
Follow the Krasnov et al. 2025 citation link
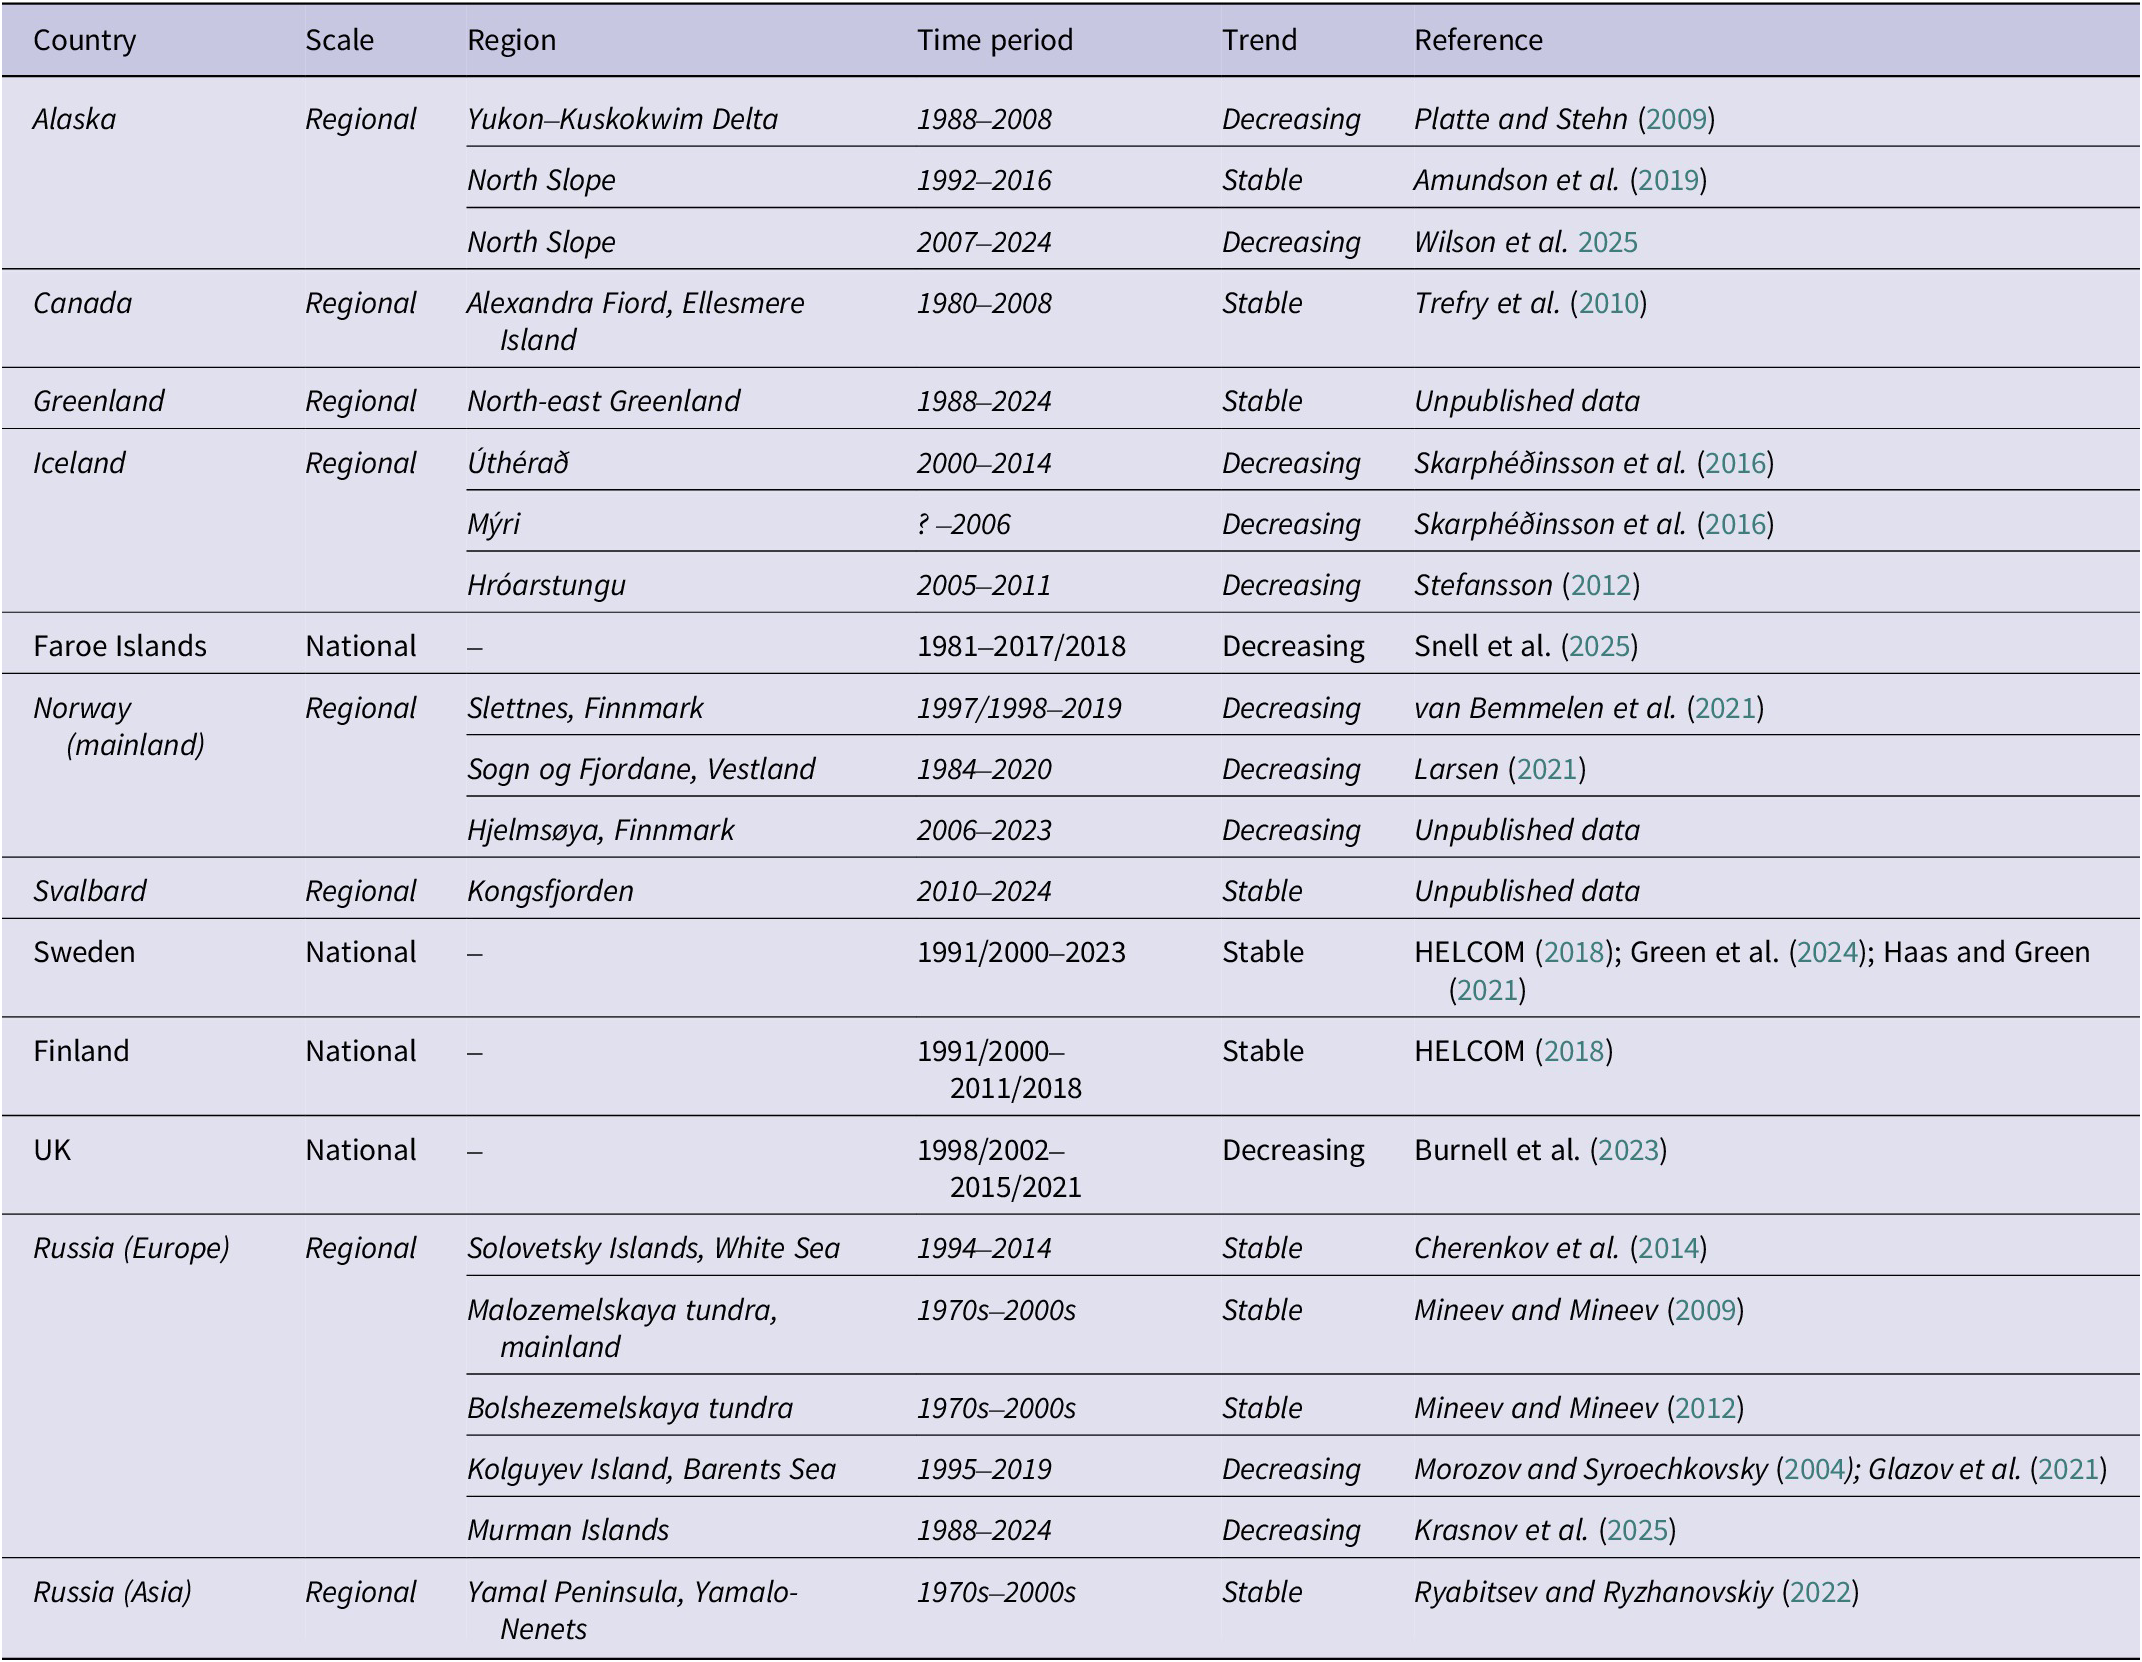tap(1637, 1530)
